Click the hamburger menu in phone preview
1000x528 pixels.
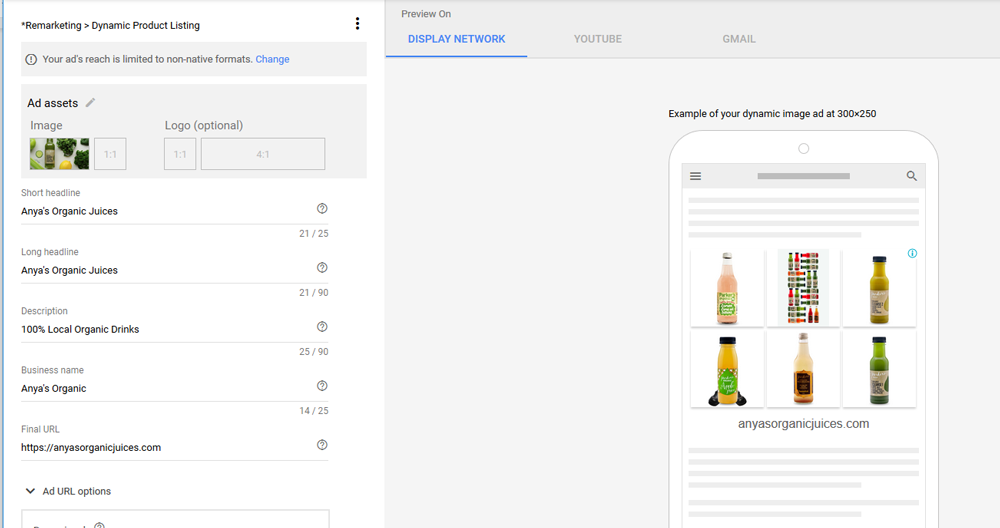[x=696, y=176]
